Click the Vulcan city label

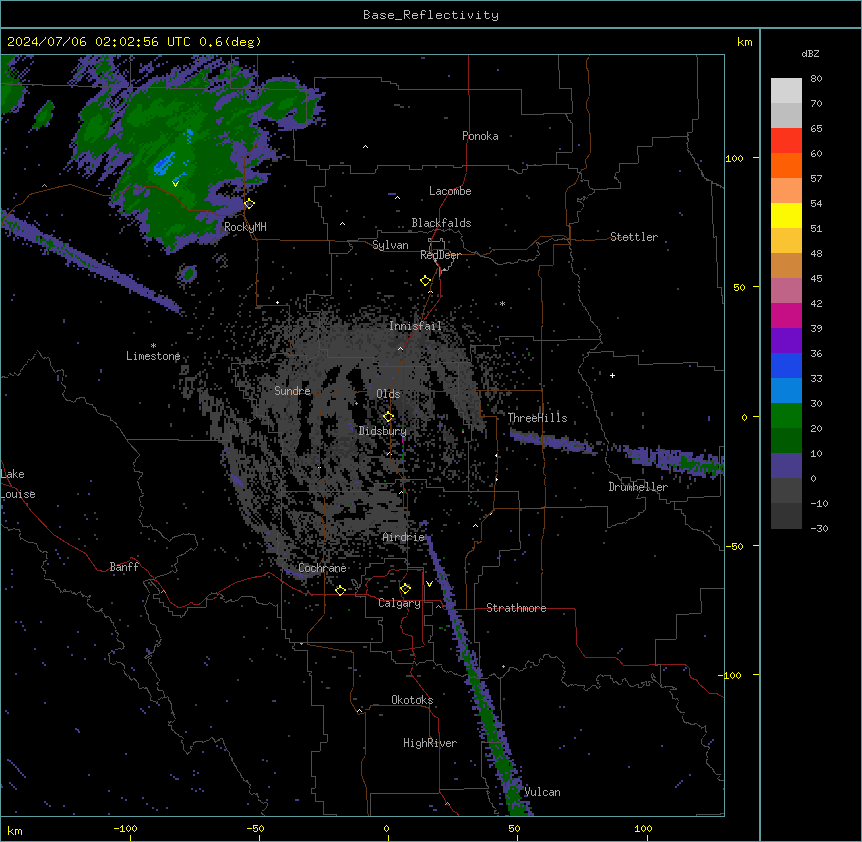pyautogui.click(x=542, y=792)
